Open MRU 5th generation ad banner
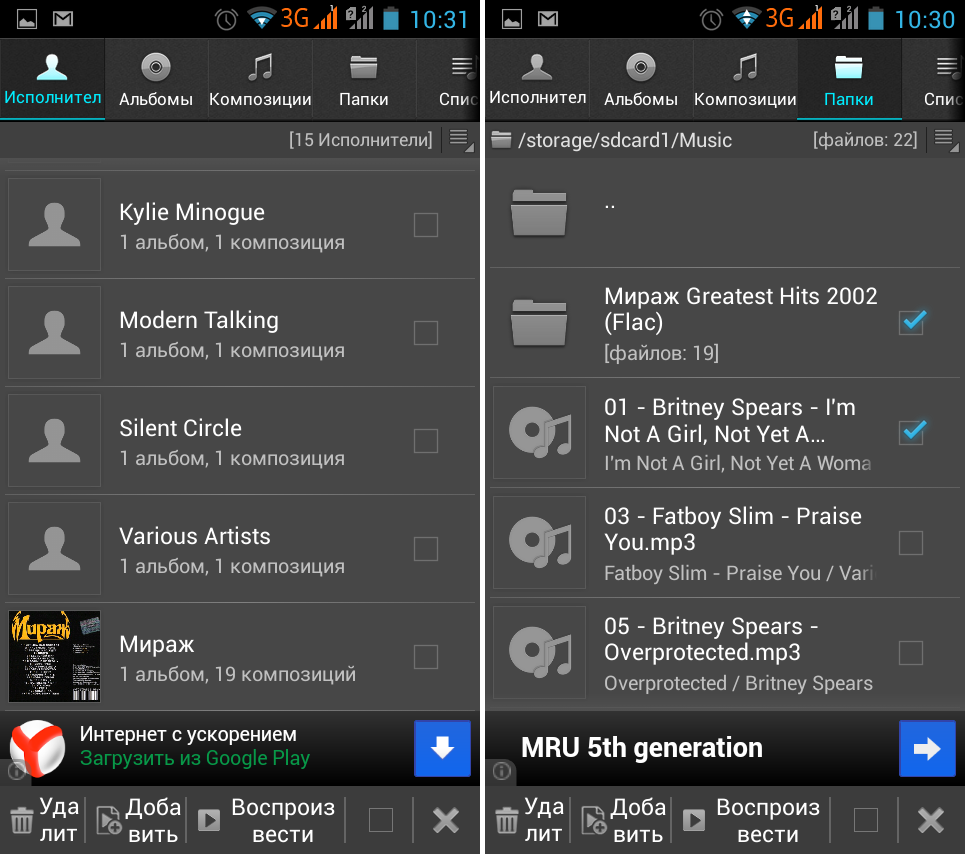 click(725, 748)
